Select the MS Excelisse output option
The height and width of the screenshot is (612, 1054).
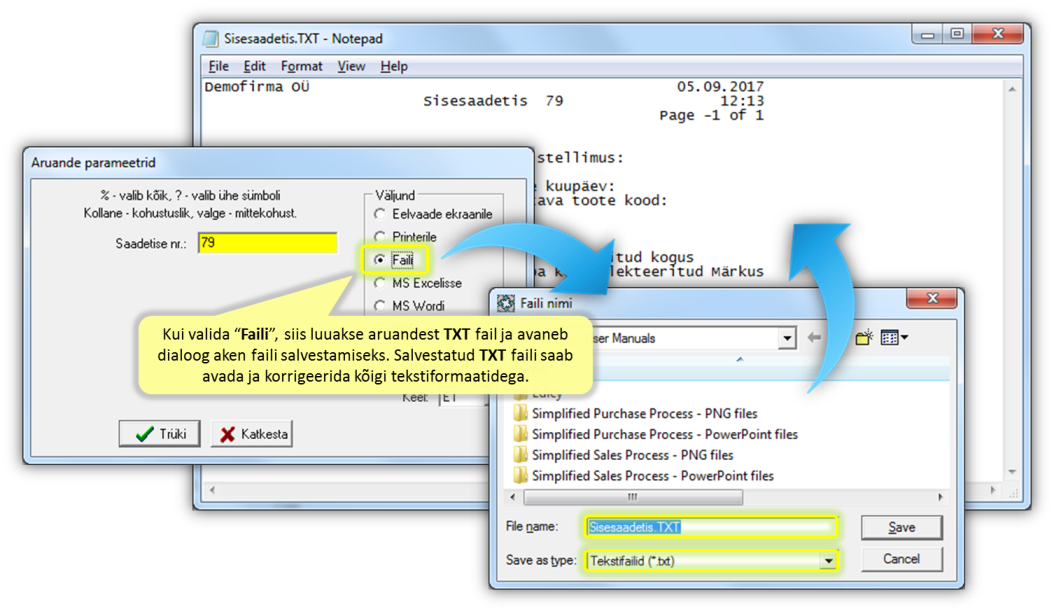tap(418, 283)
